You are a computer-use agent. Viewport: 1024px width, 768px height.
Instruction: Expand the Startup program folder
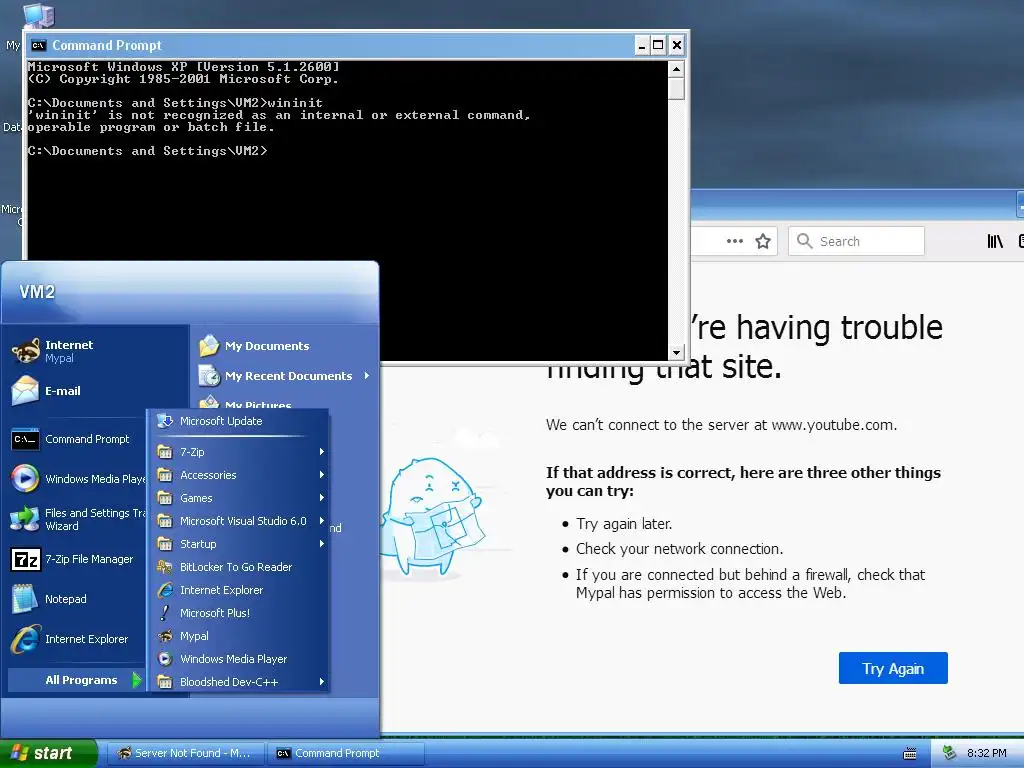pyautogui.click(x=240, y=544)
